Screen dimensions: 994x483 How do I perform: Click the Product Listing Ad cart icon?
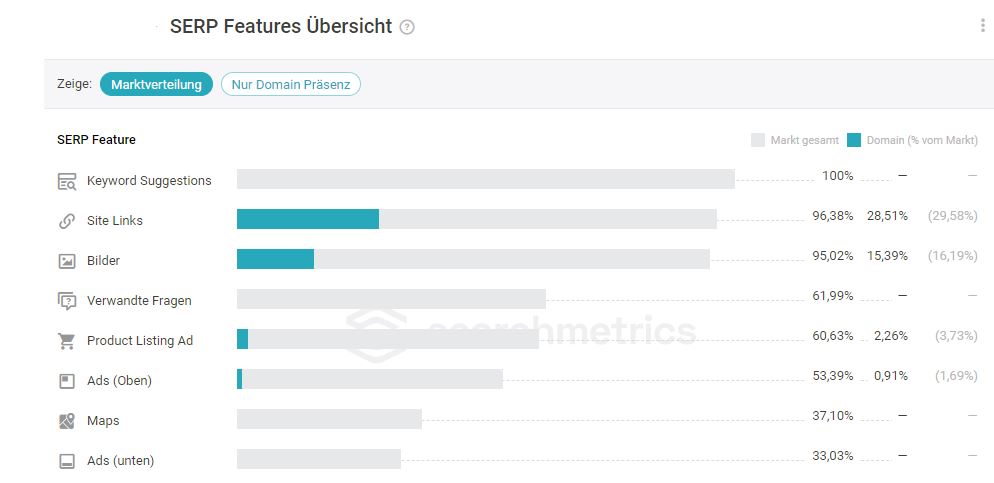pyautogui.click(x=67, y=341)
